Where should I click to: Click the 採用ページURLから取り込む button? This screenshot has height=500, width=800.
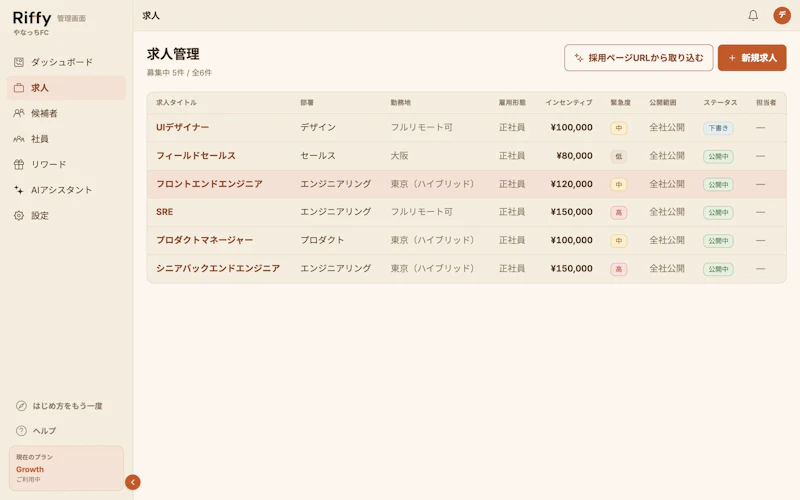(x=638, y=58)
